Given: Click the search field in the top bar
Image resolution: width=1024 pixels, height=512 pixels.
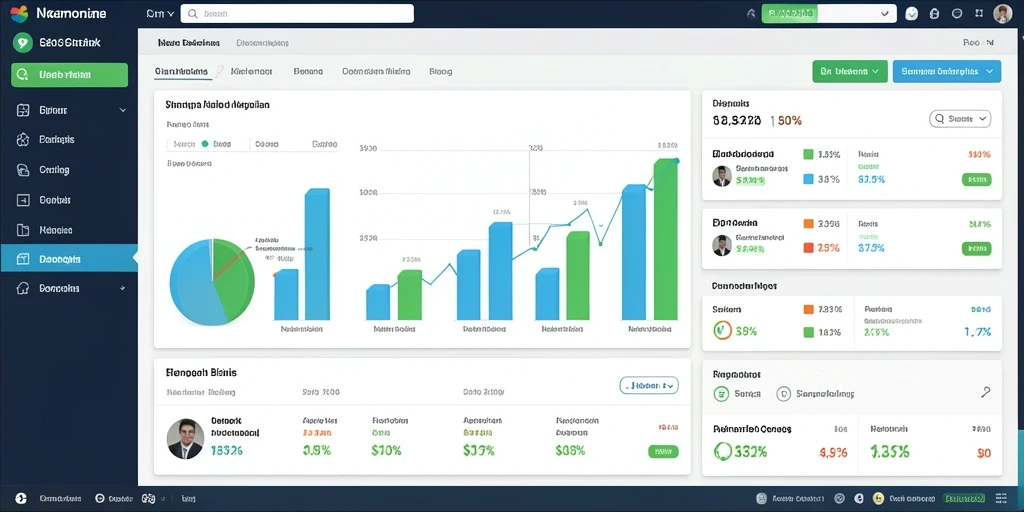Looking at the screenshot, I should pyautogui.click(x=297, y=14).
